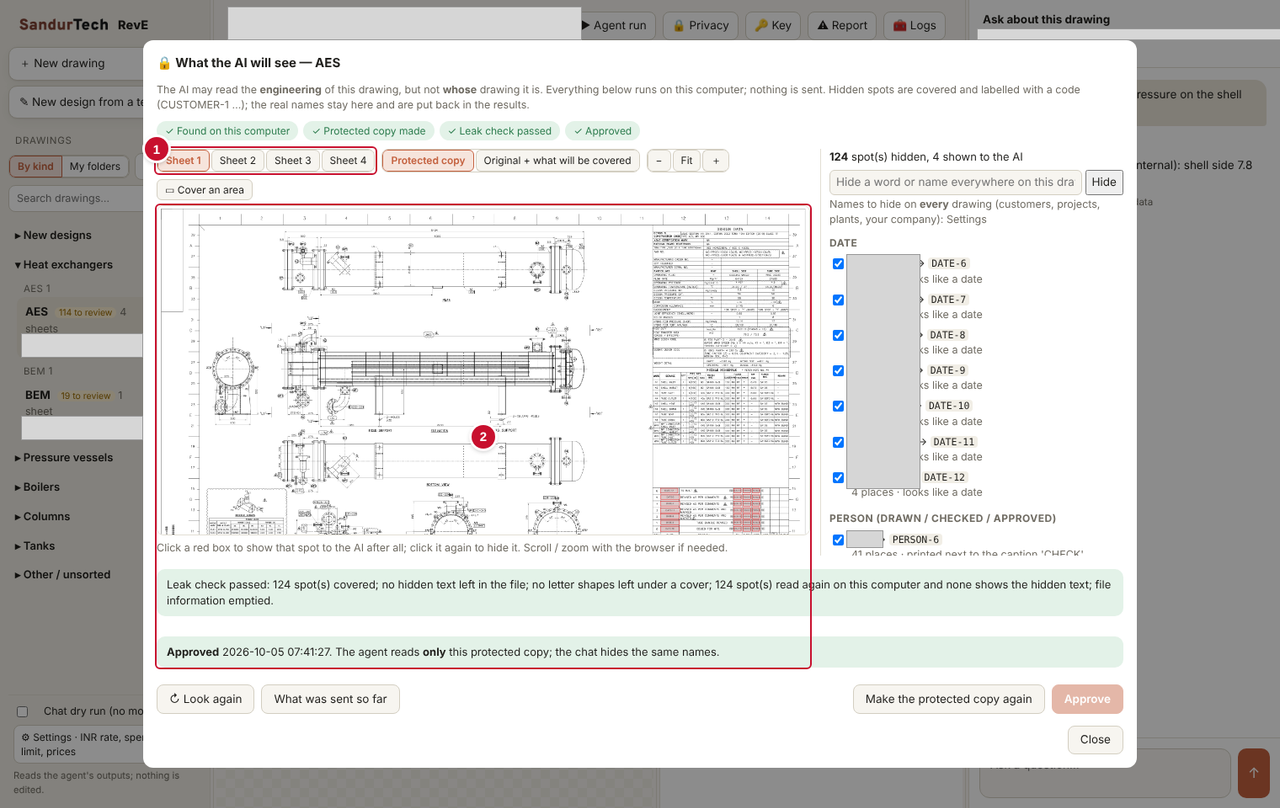Image resolution: width=1280 pixels, height=808 pixels.
Task: Open the Report warning button
Action: [841, 25]
